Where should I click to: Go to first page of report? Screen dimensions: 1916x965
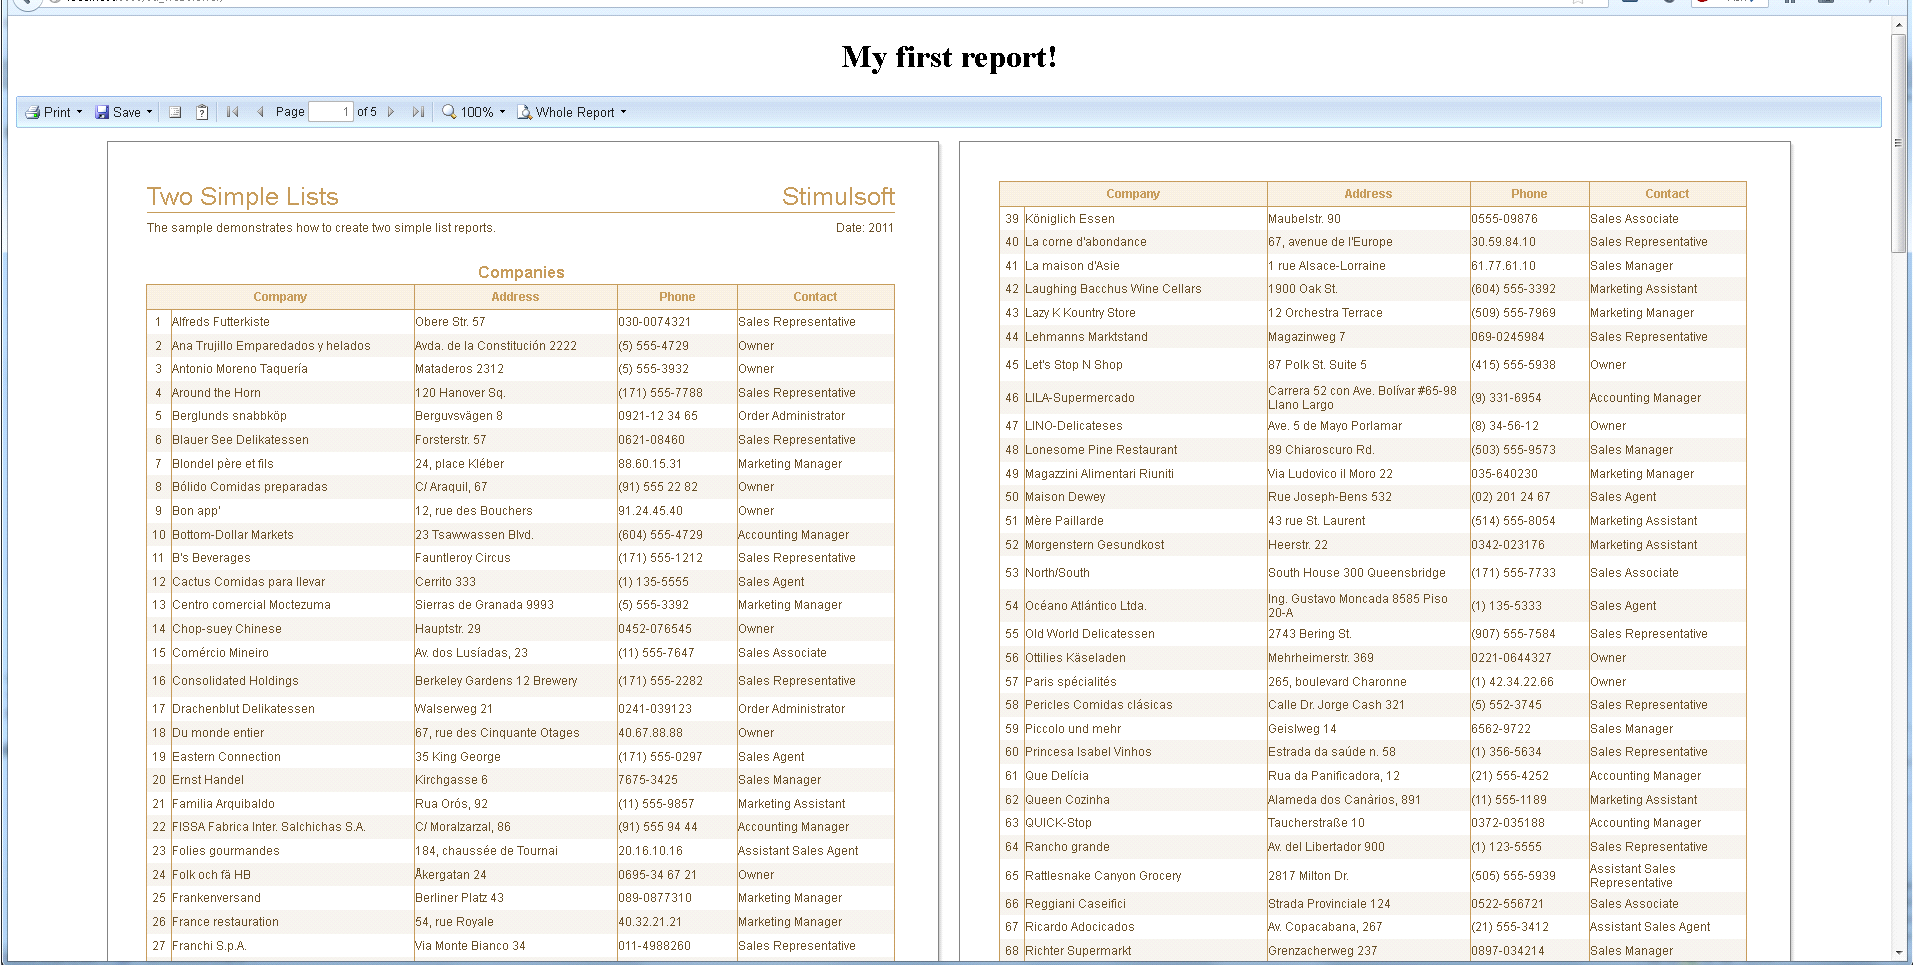pos(233,112)
